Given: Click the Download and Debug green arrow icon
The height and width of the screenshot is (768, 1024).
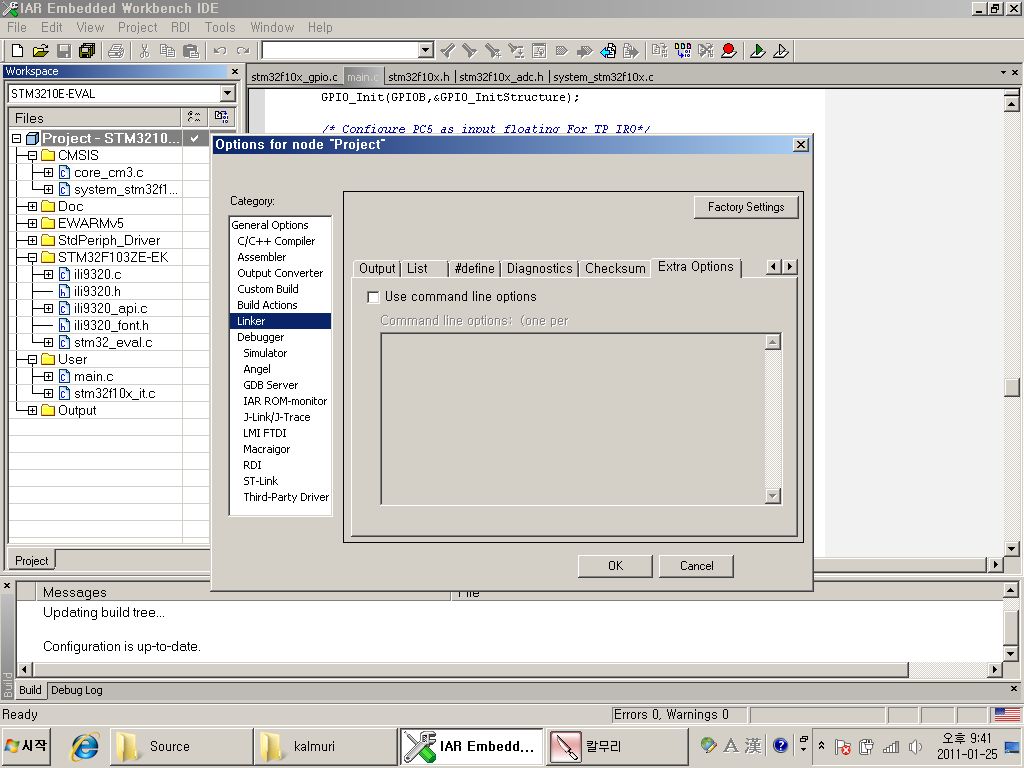Looking at the screenshot, I should click(758, 50).
